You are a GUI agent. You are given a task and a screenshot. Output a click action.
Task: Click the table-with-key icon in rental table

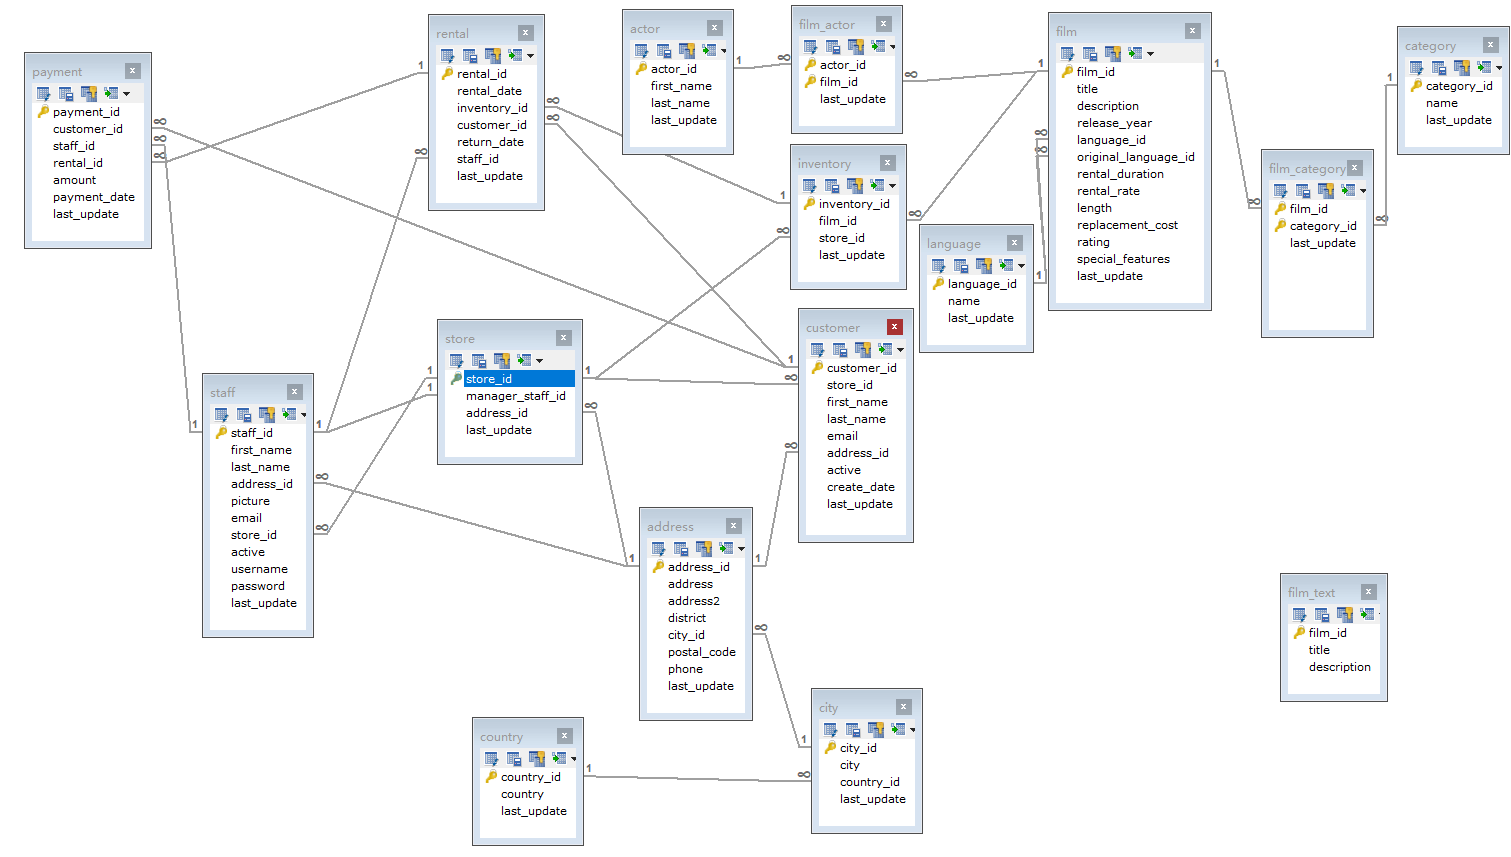[x=492, y=56]
